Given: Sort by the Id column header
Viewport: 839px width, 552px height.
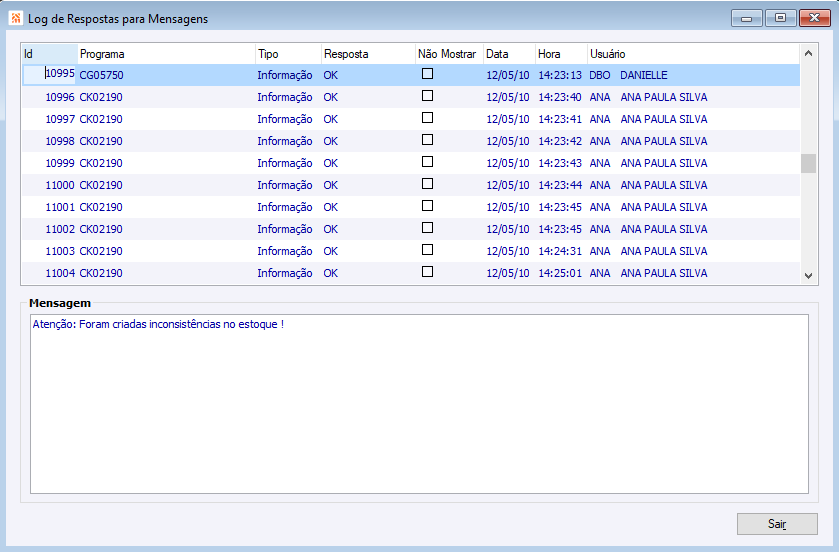Looking at the screenshot, I should coord(49,54).
